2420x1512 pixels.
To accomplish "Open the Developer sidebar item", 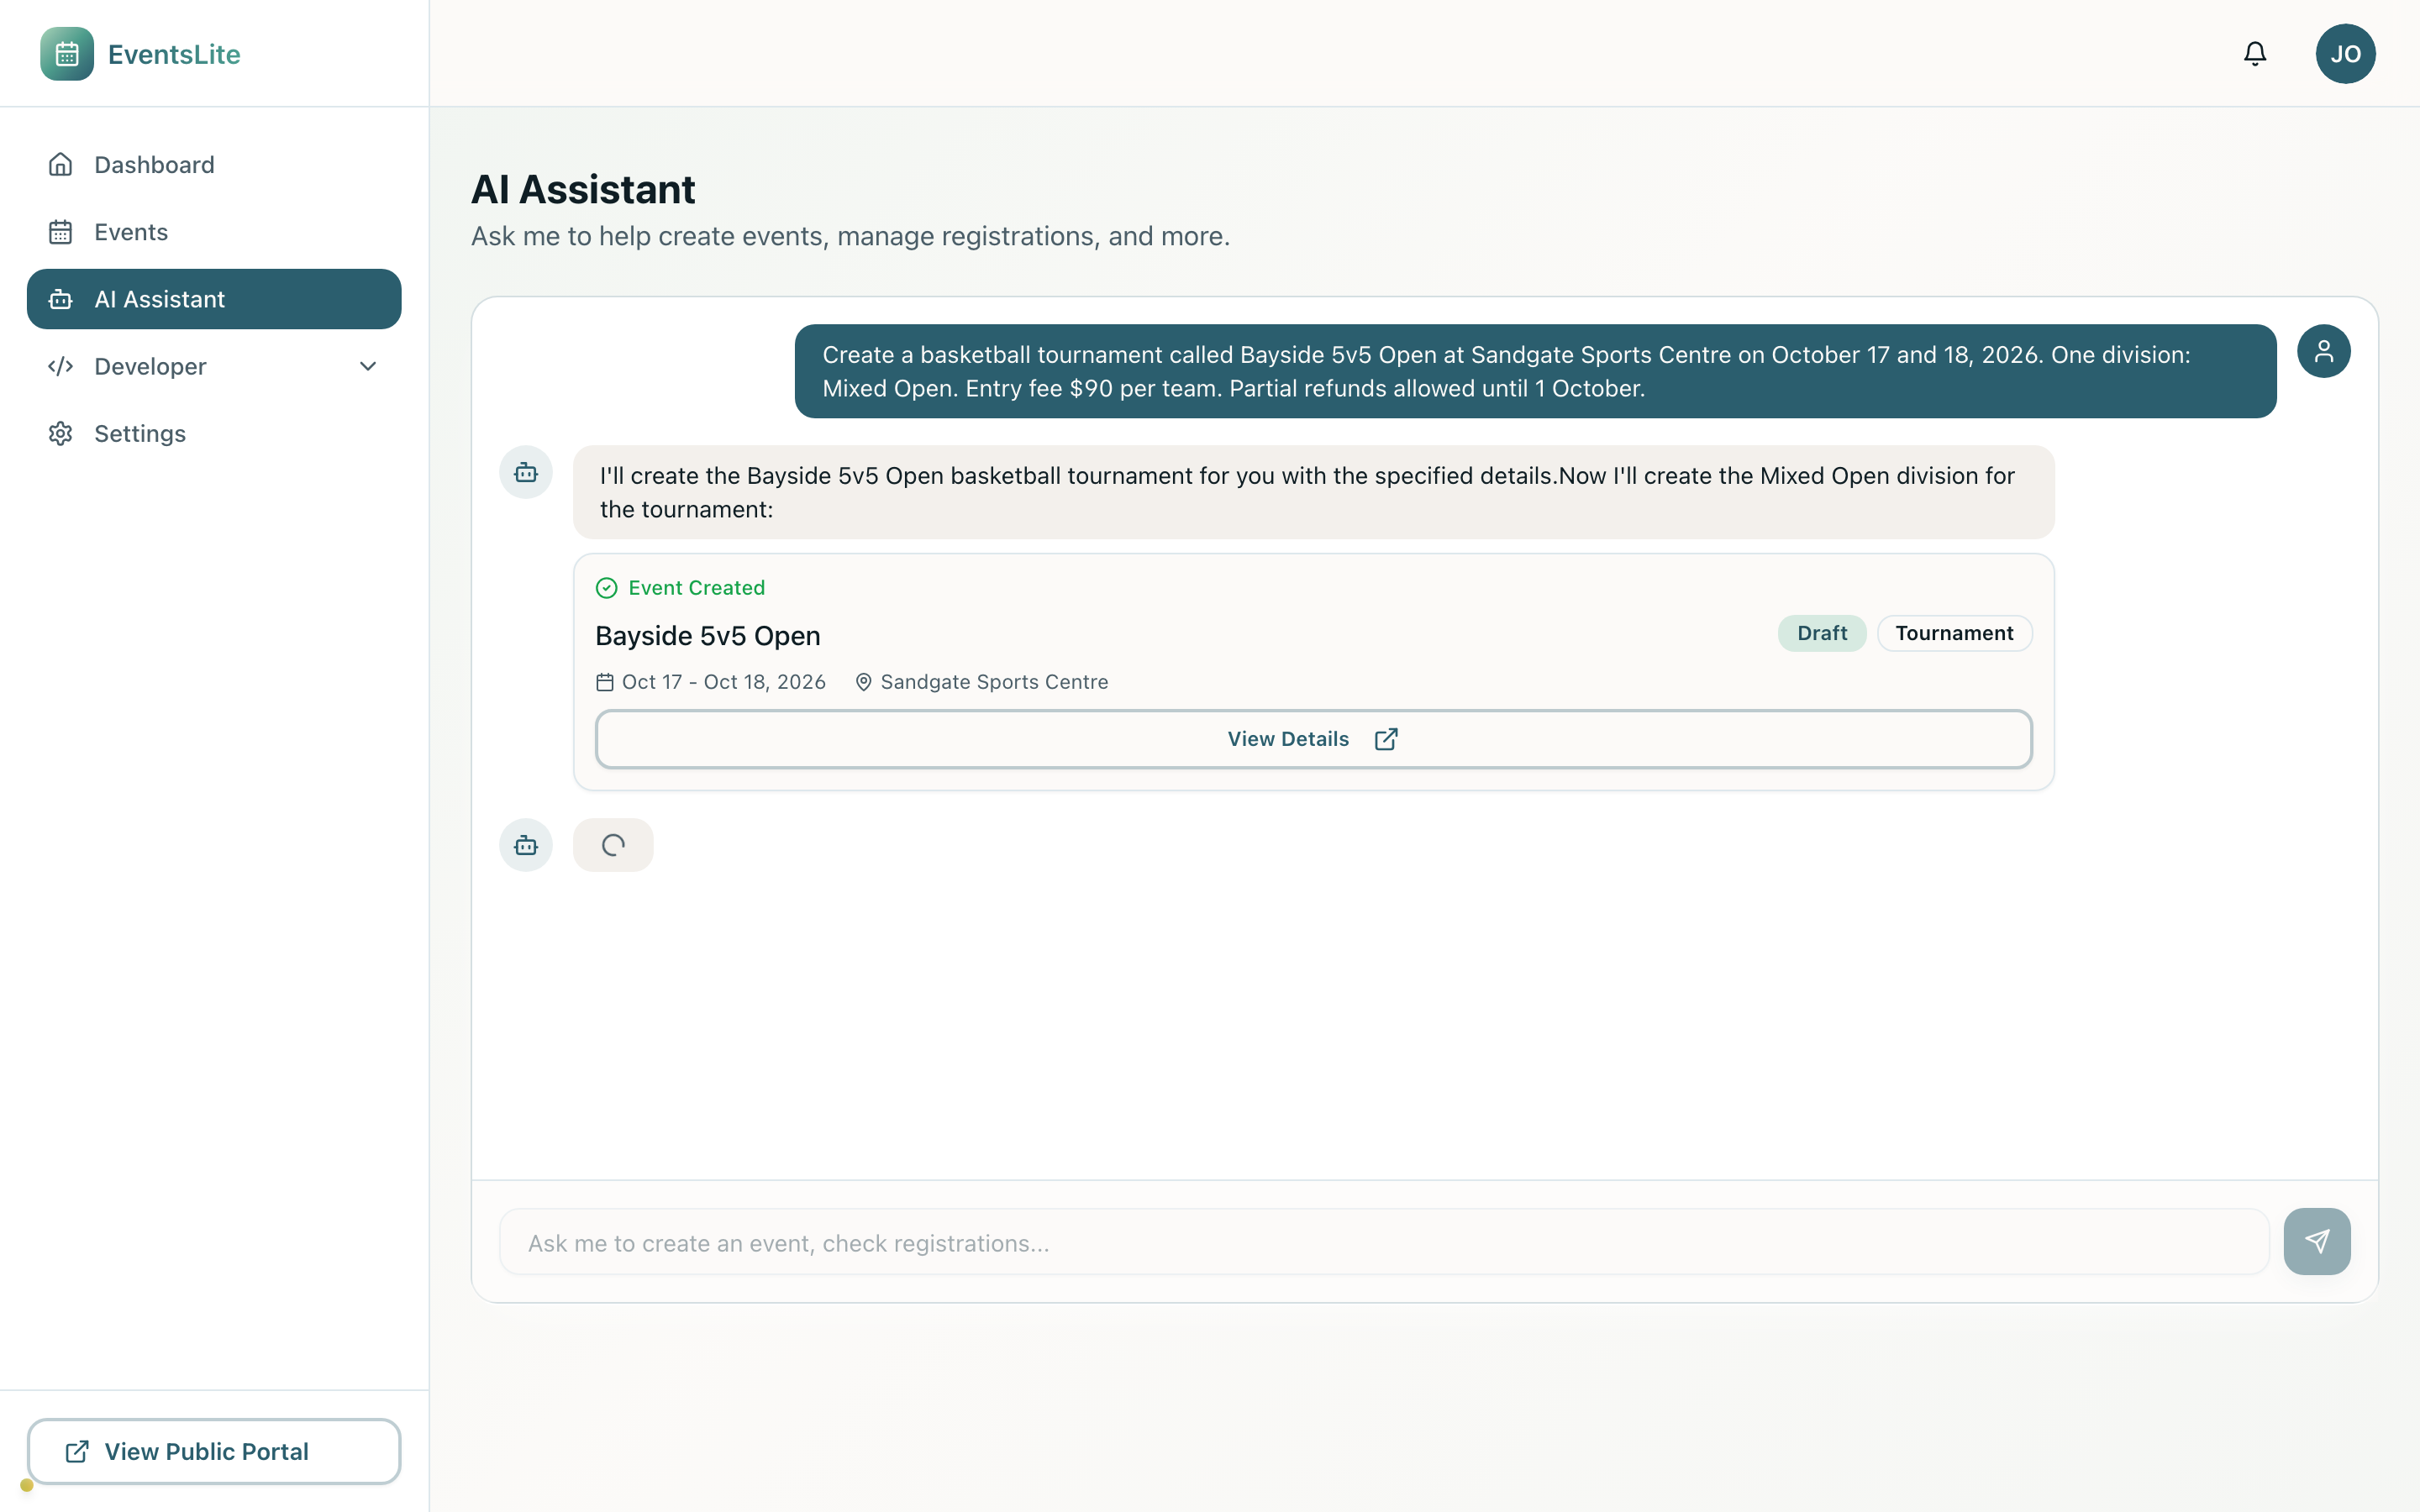I will click(214, 366).
